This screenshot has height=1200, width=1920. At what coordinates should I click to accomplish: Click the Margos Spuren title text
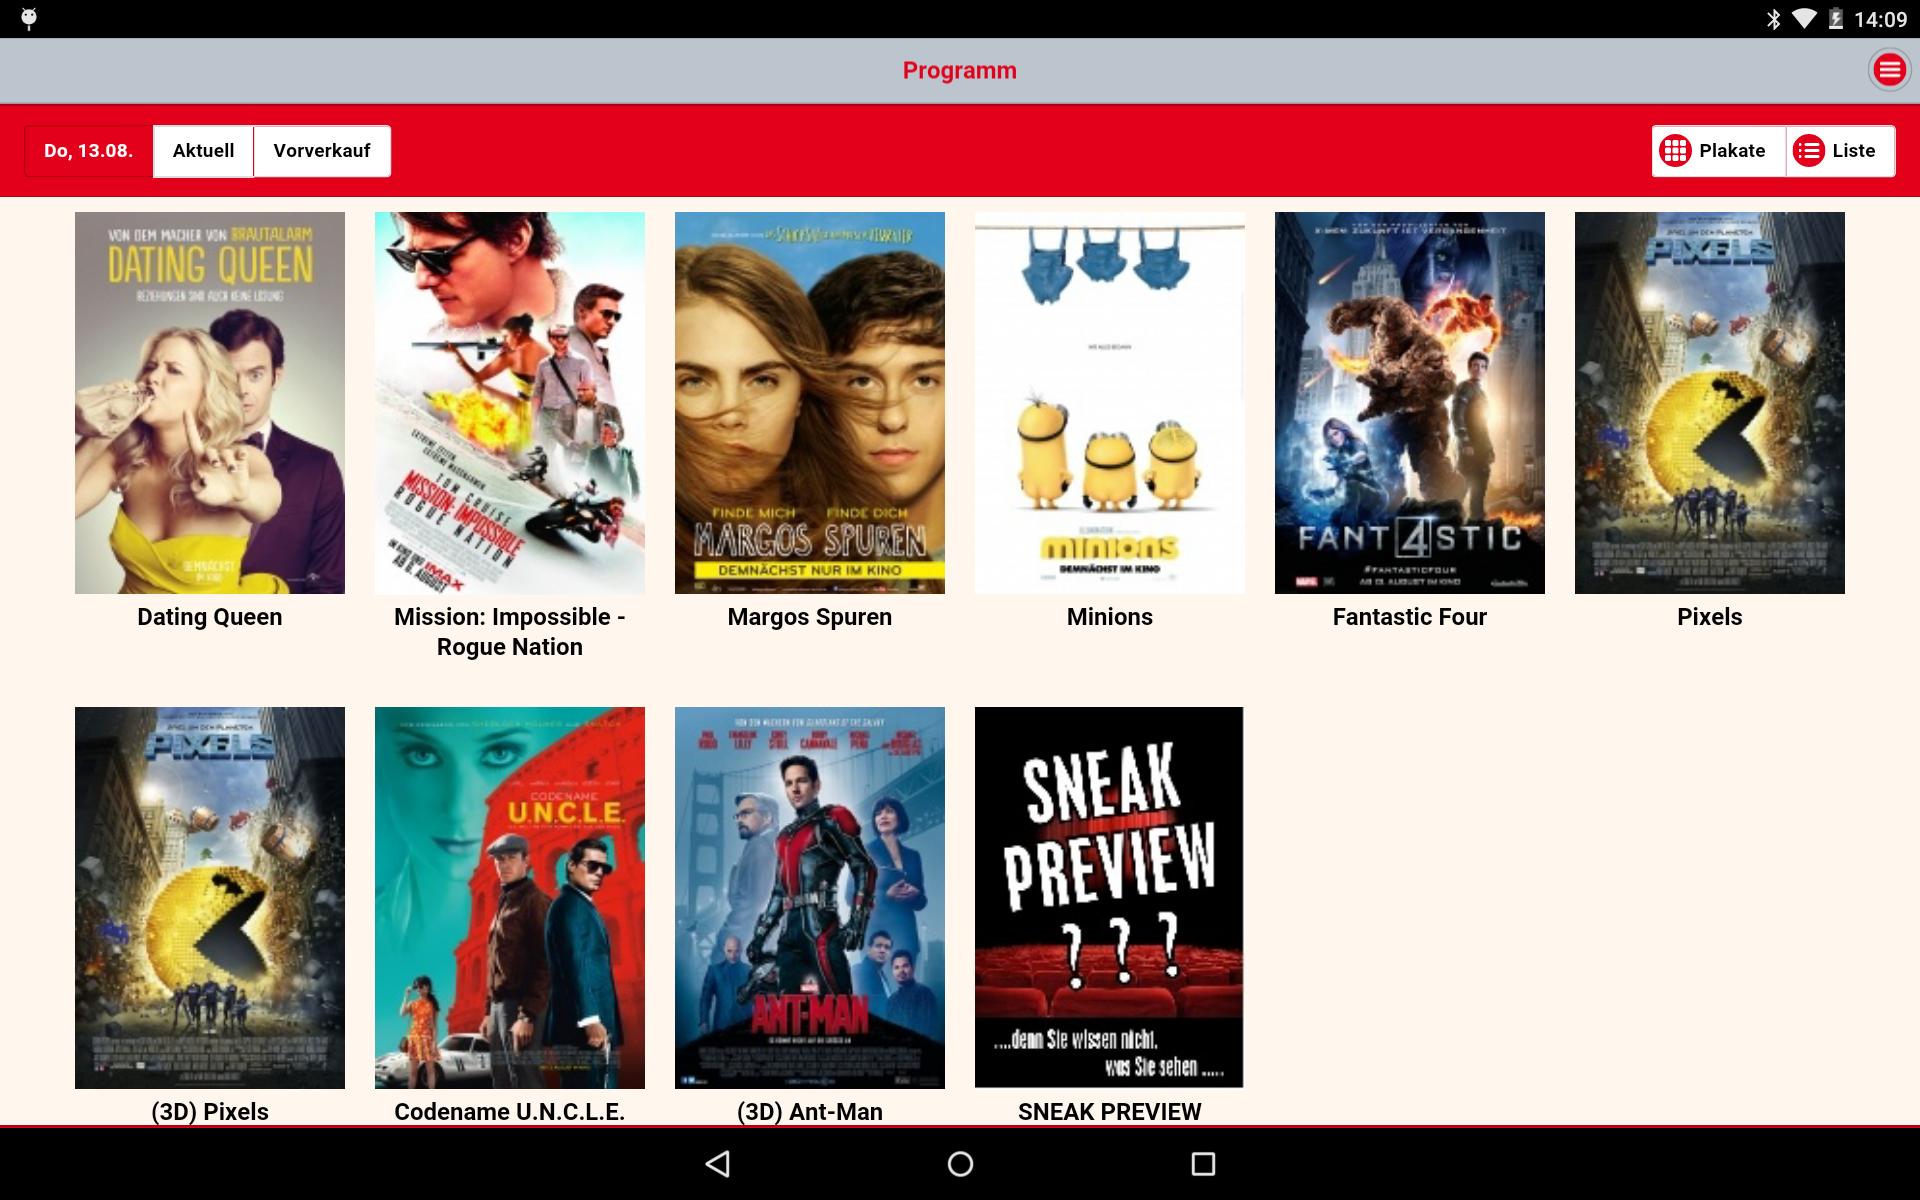(x=810, y=617)
